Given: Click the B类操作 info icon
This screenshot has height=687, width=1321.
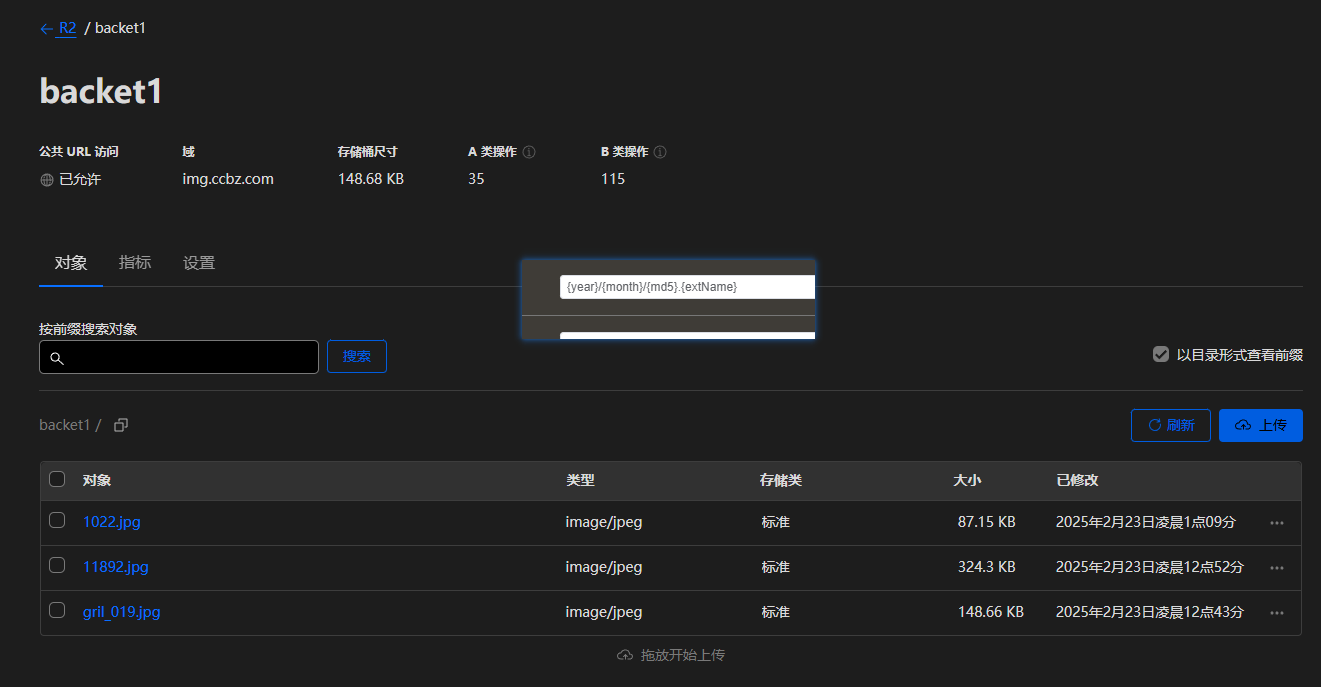Looking at the screenshot, I should [x=660, y=152].
